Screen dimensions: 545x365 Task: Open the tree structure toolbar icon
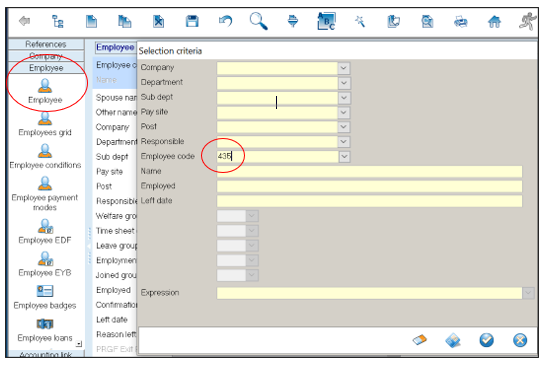pyautogui.click(x=57, y=21)
